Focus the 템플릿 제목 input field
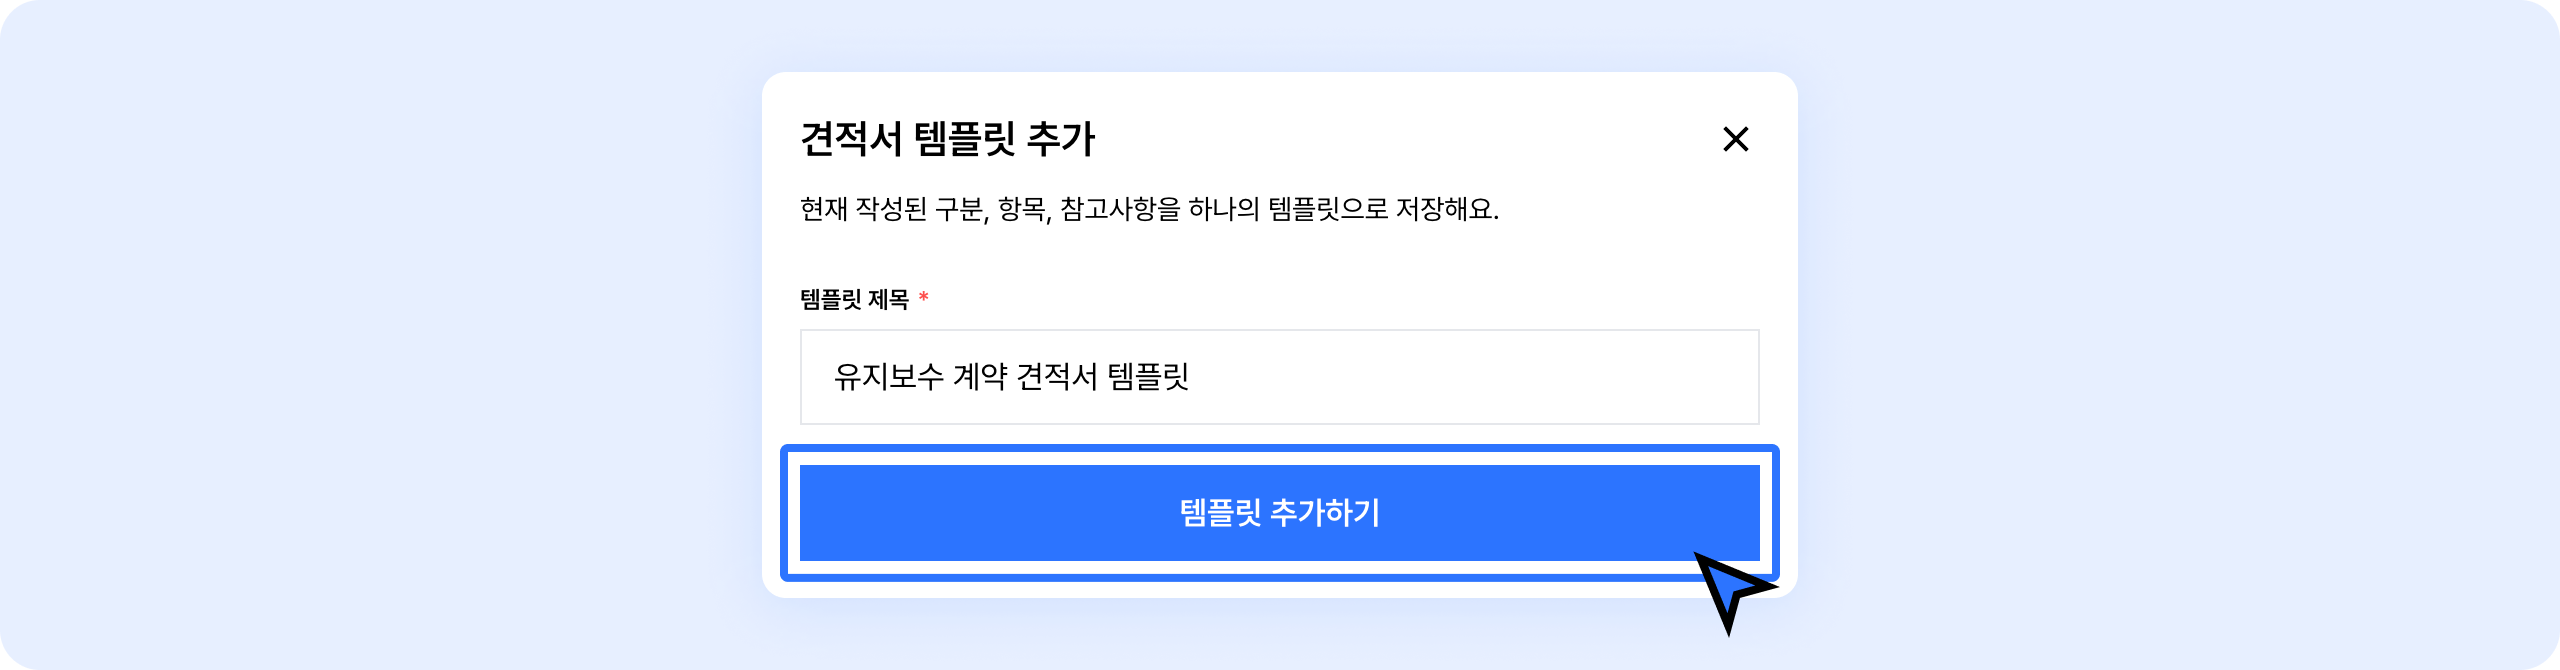 (x=1279, y=377)
